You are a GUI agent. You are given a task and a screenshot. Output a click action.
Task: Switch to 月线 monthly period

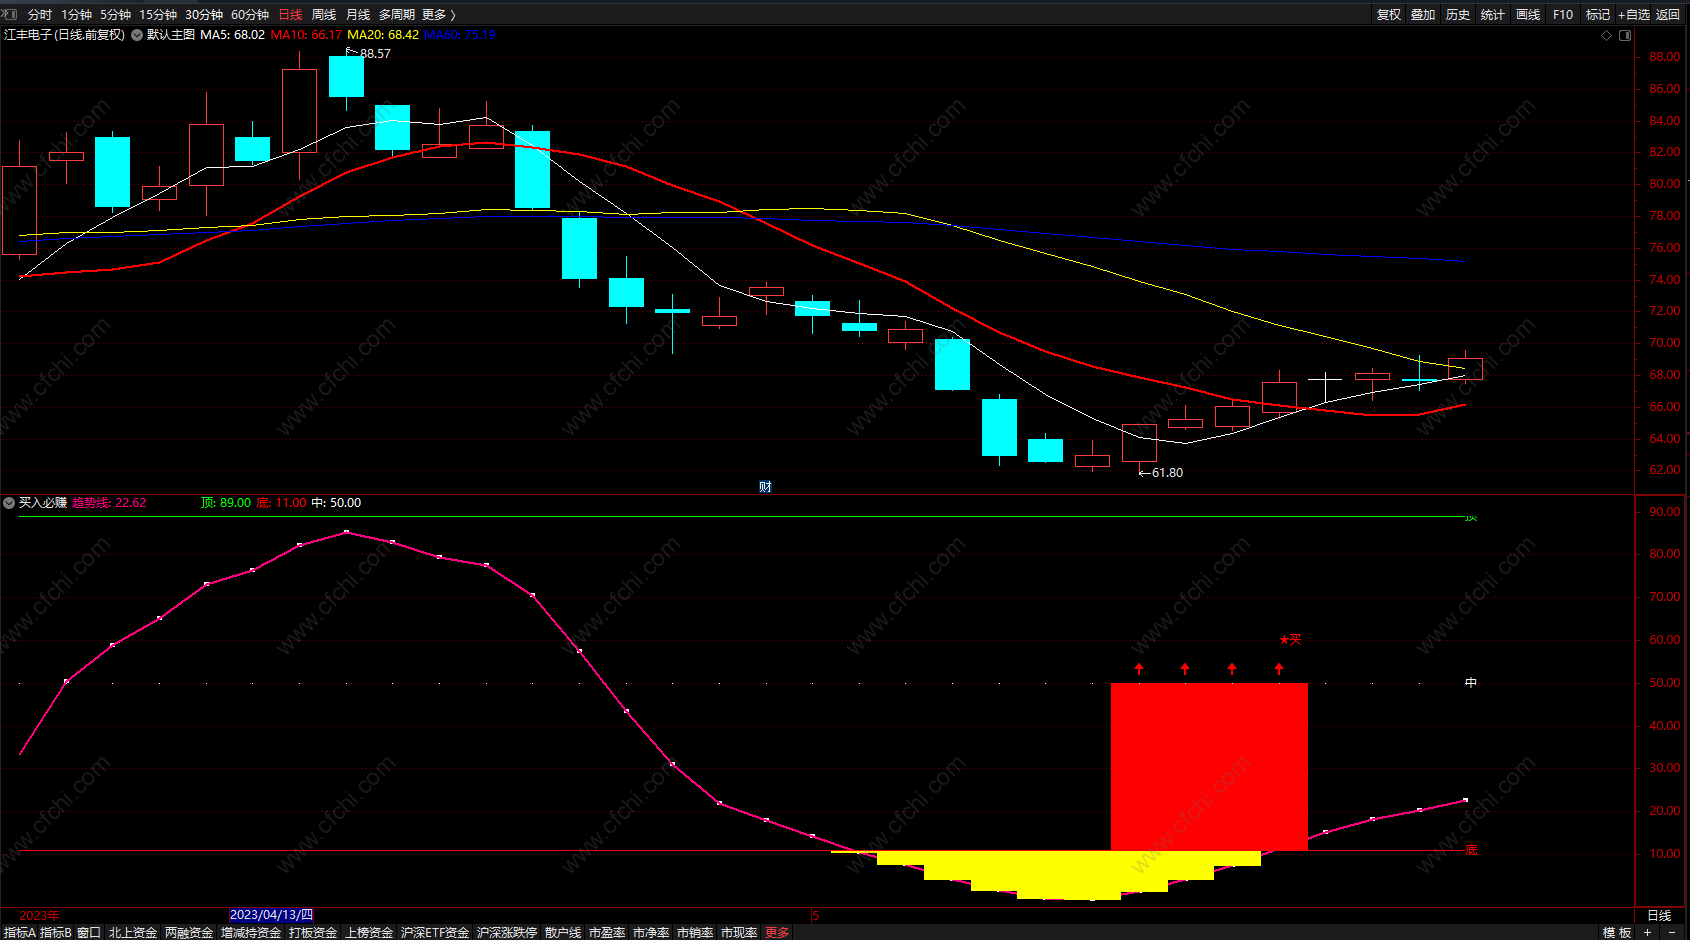coord(358,14)
